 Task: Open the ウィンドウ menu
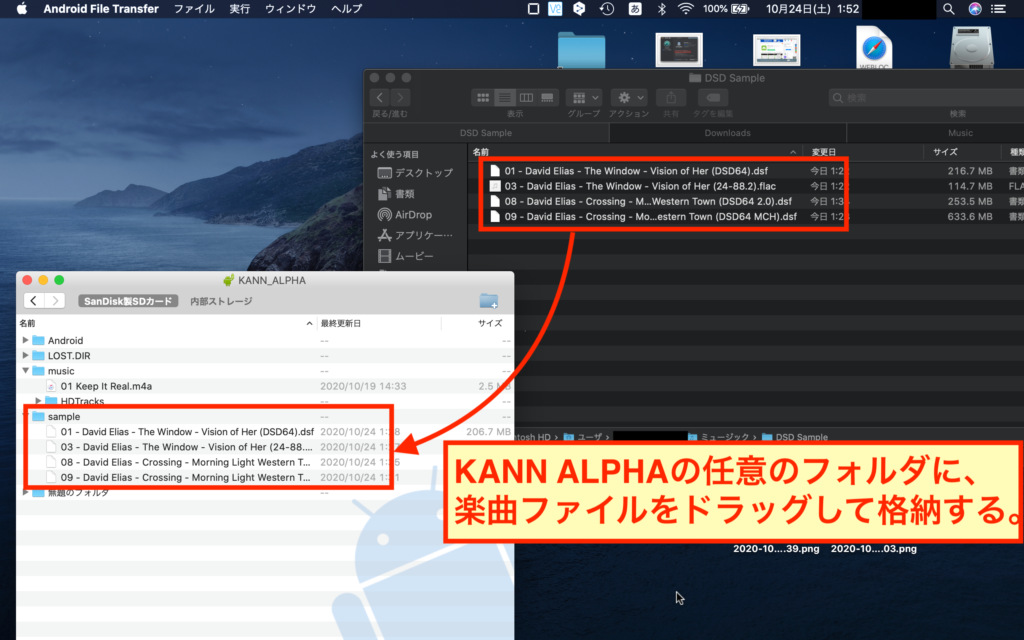[291, 8]
